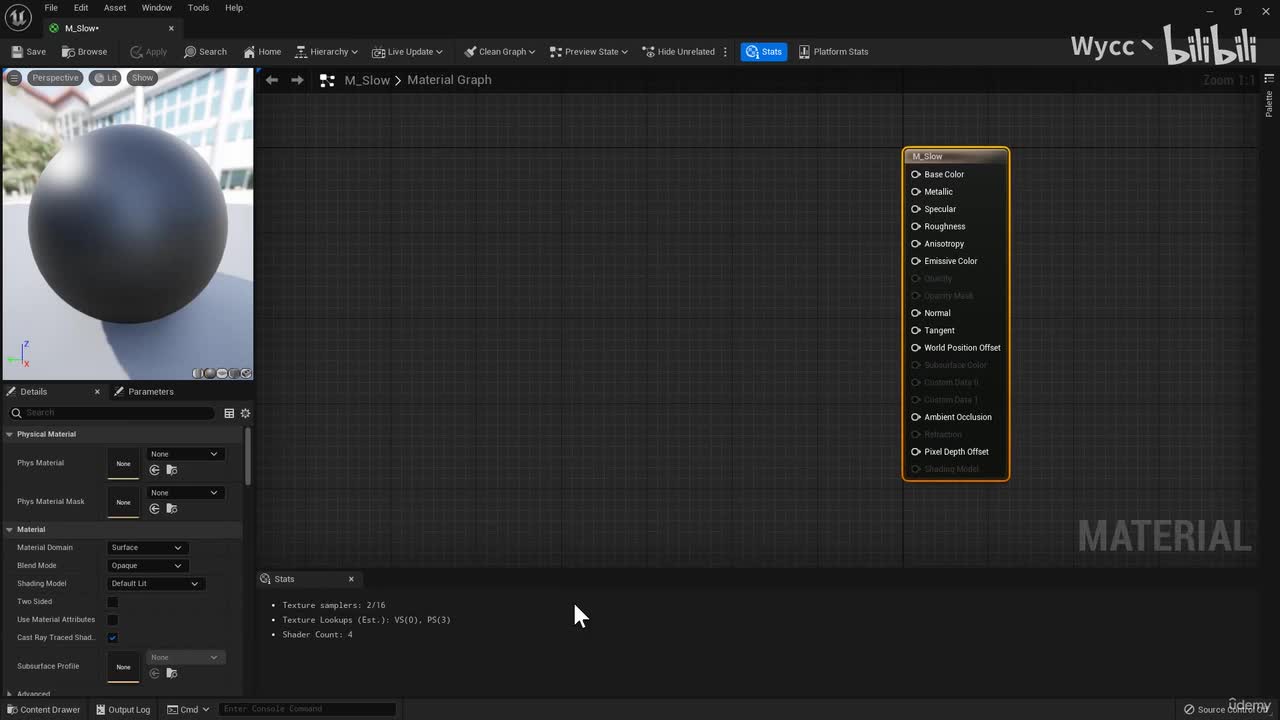Navigate back in graph history
This screenshot has height=720, width=1280.
pos(272,80)
